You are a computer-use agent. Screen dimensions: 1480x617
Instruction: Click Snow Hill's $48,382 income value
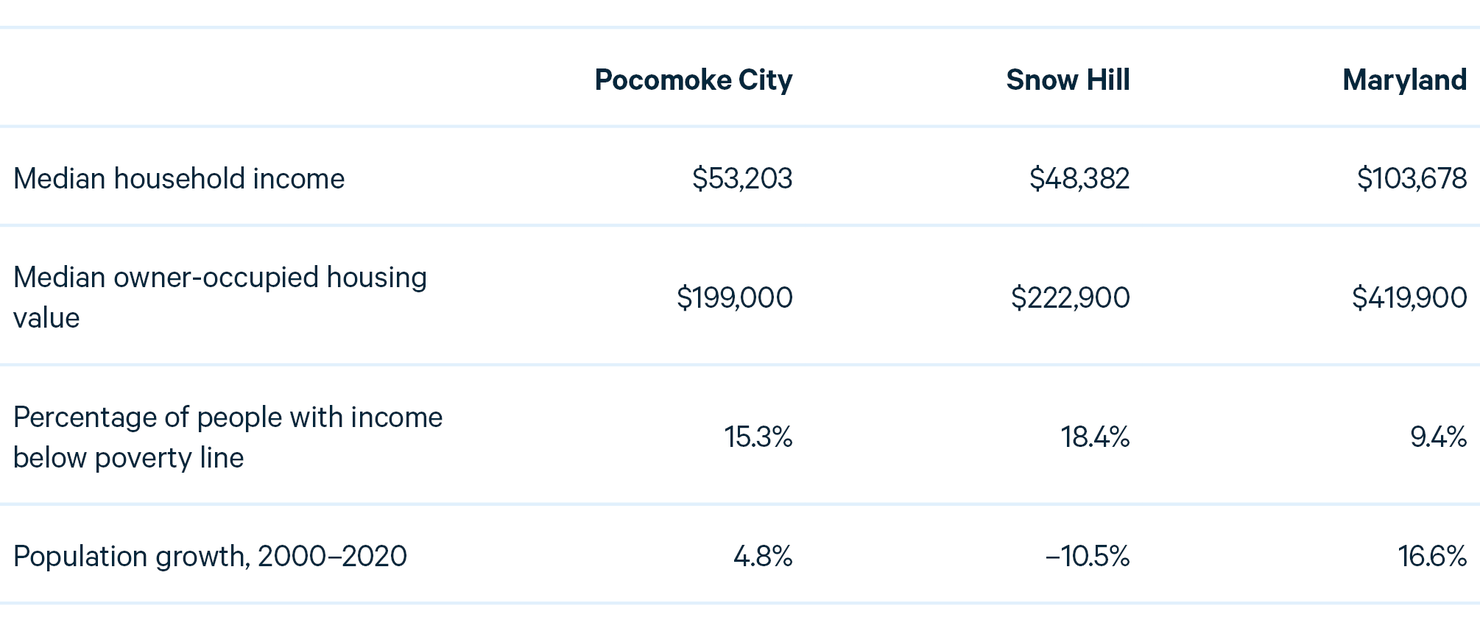tap(1079, 178)
